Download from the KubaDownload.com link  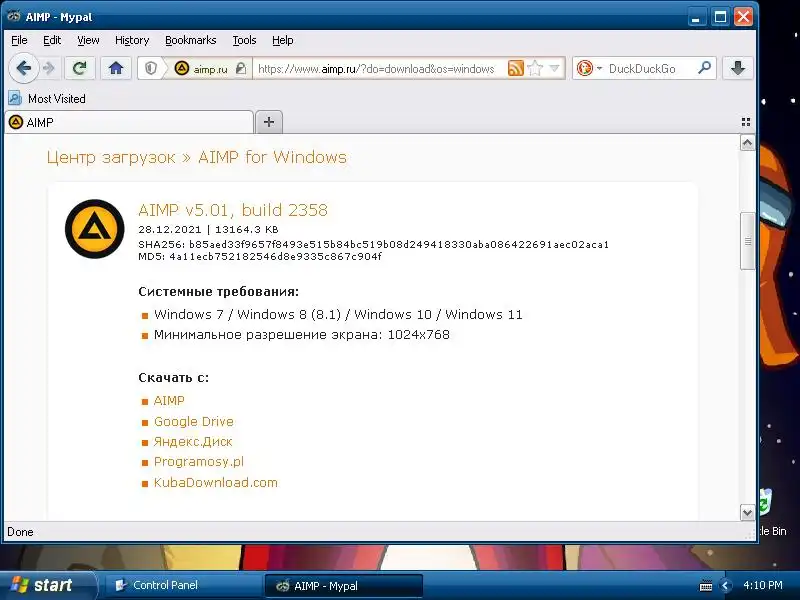216,482
